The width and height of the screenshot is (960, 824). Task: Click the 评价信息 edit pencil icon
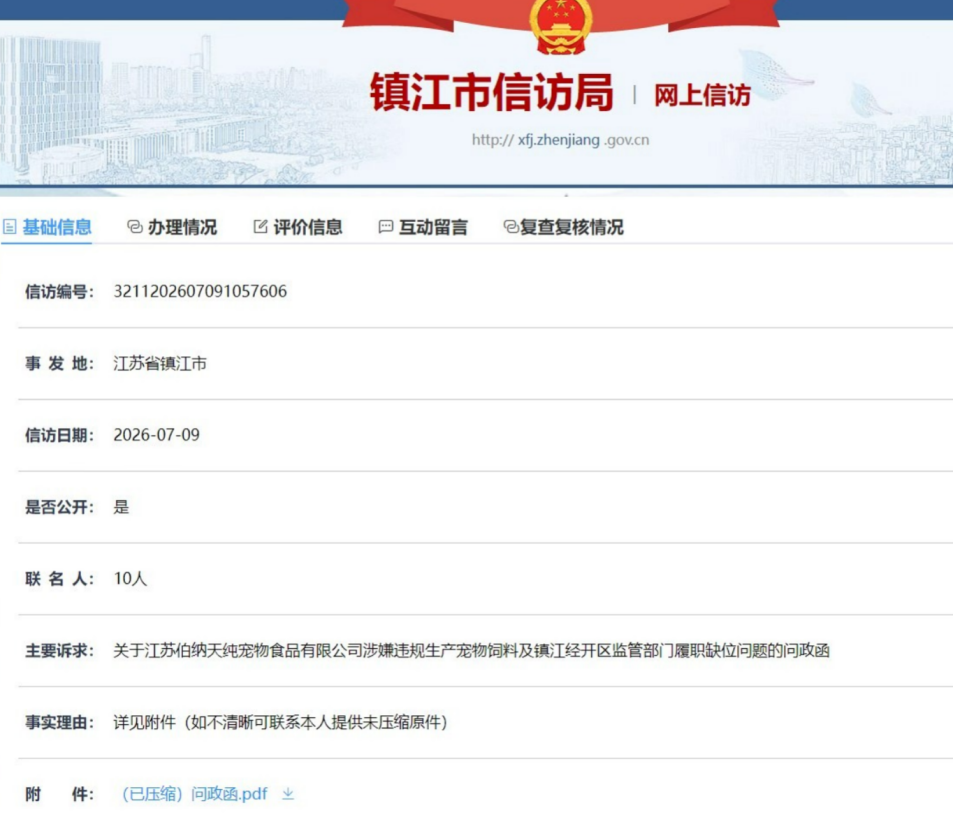click(x=261, y=227)
